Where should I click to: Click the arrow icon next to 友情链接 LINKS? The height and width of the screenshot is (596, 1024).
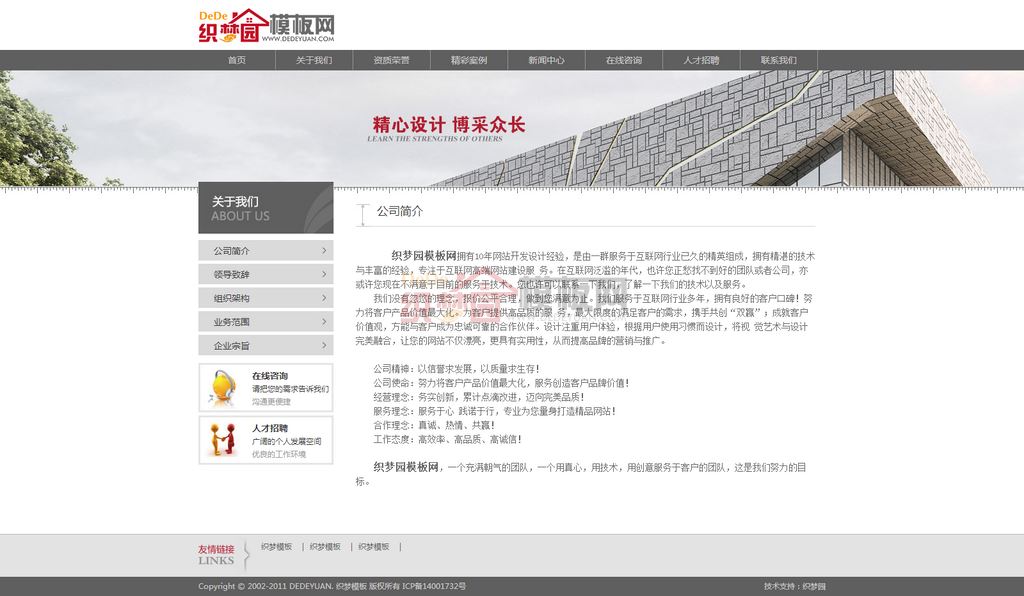[x=247, y=554]
